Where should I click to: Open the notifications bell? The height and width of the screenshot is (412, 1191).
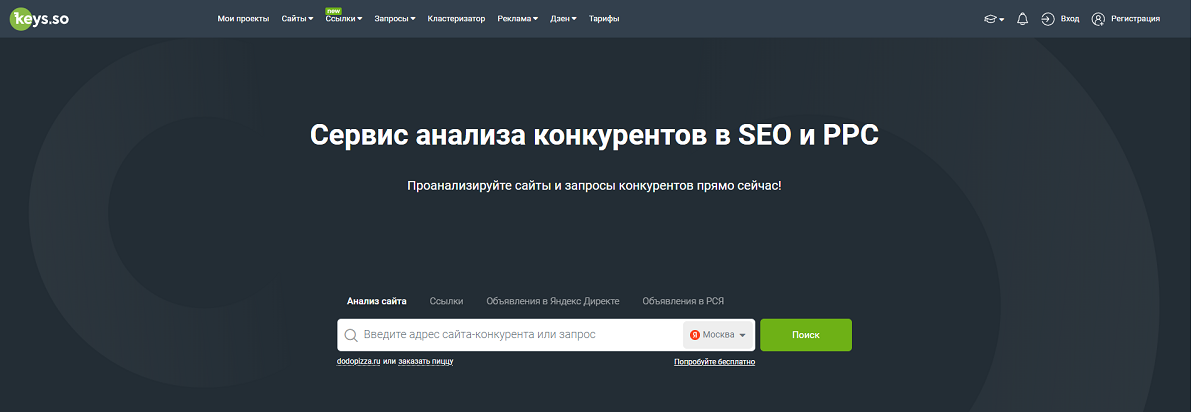[x=1022, y=19]
